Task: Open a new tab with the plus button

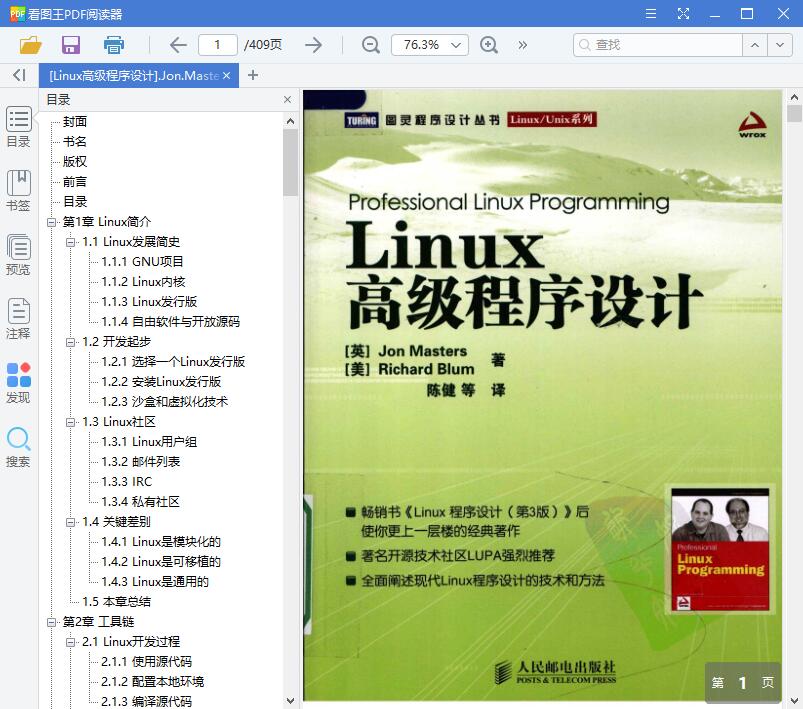Action: pos(252,75)
